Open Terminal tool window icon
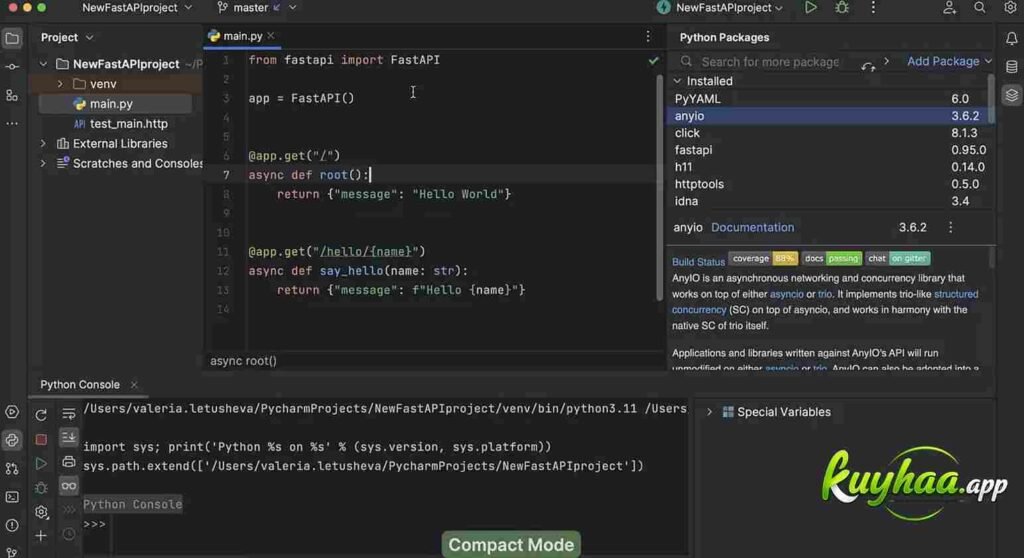The image size is (1024, 558). pos(12,497)
